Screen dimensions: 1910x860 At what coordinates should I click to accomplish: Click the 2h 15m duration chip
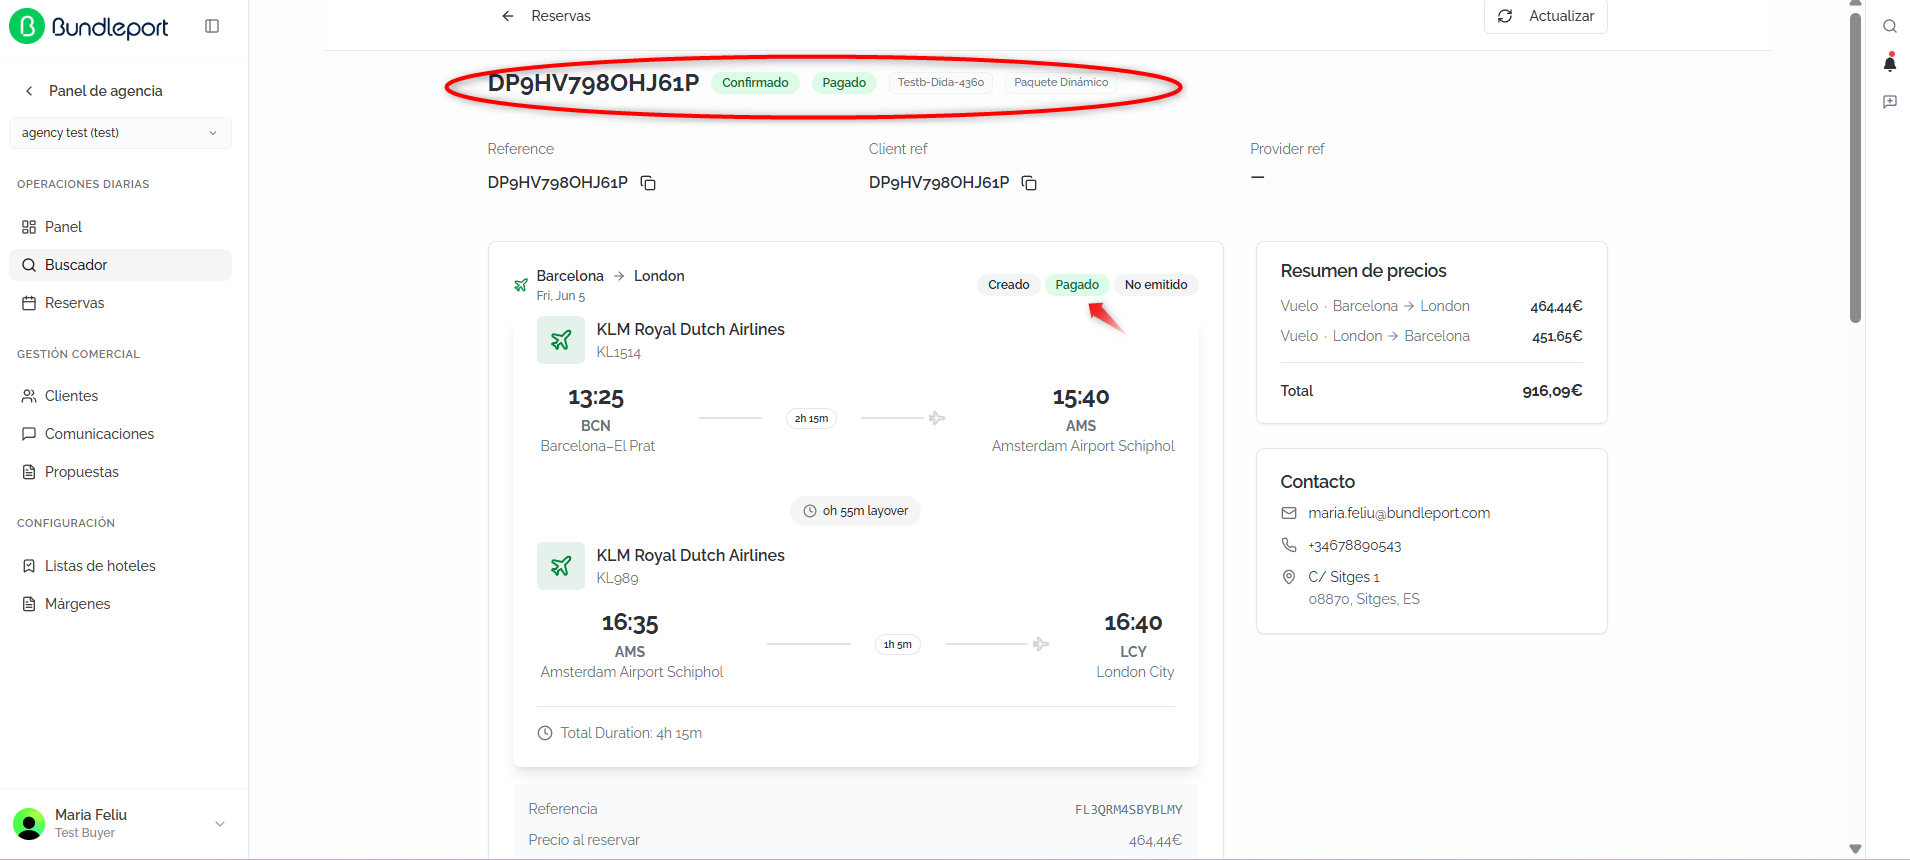pyautogui.click(x=812, y=419)
